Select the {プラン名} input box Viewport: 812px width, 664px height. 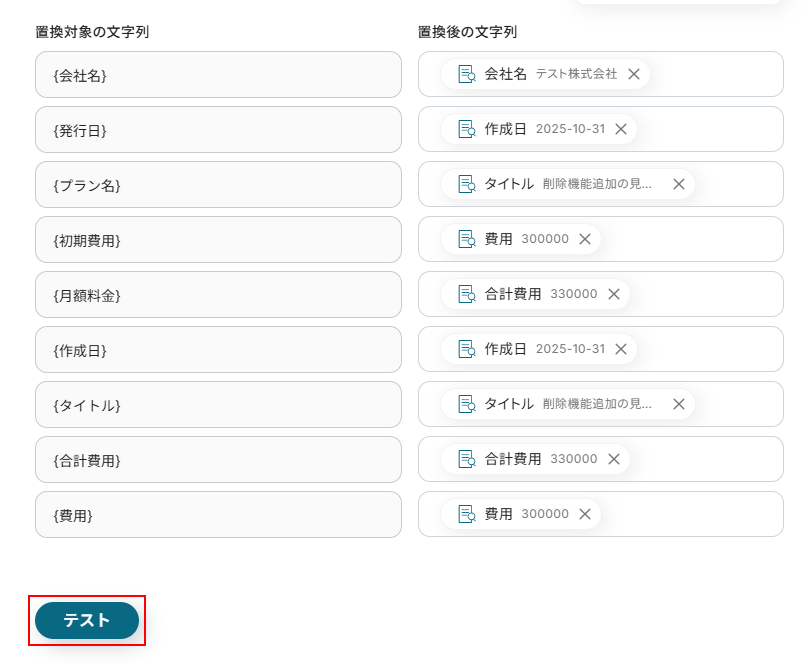pos(218,185)
